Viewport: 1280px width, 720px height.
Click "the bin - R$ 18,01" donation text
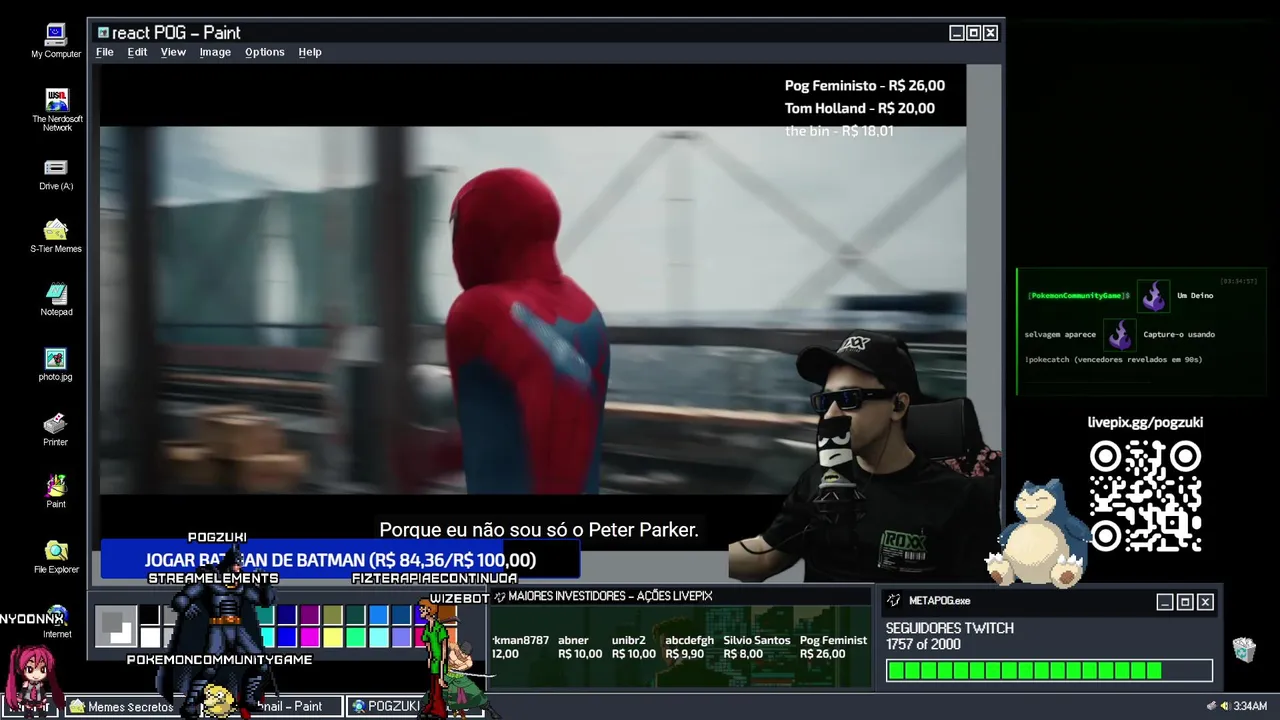[839, 131]
